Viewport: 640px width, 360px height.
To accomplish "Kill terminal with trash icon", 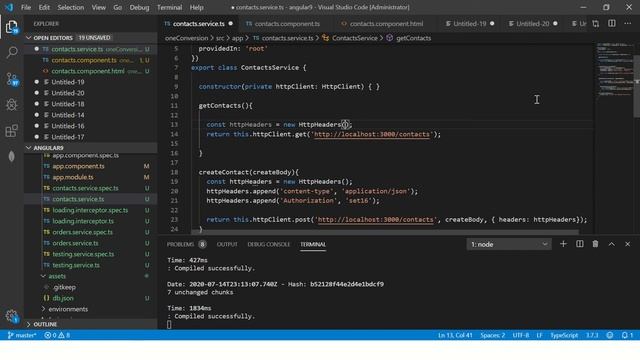I will tap(596, 244).
